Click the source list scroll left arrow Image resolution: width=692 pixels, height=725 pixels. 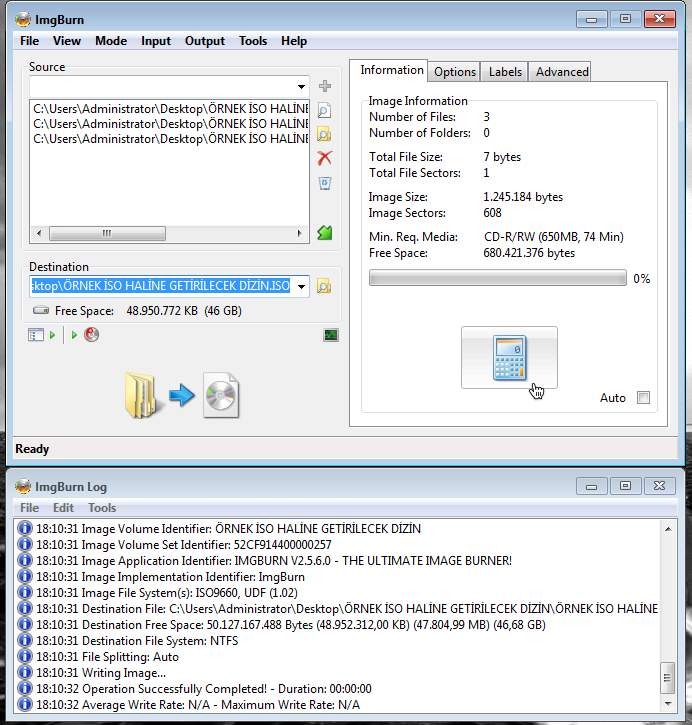click(x=39, y=233)
